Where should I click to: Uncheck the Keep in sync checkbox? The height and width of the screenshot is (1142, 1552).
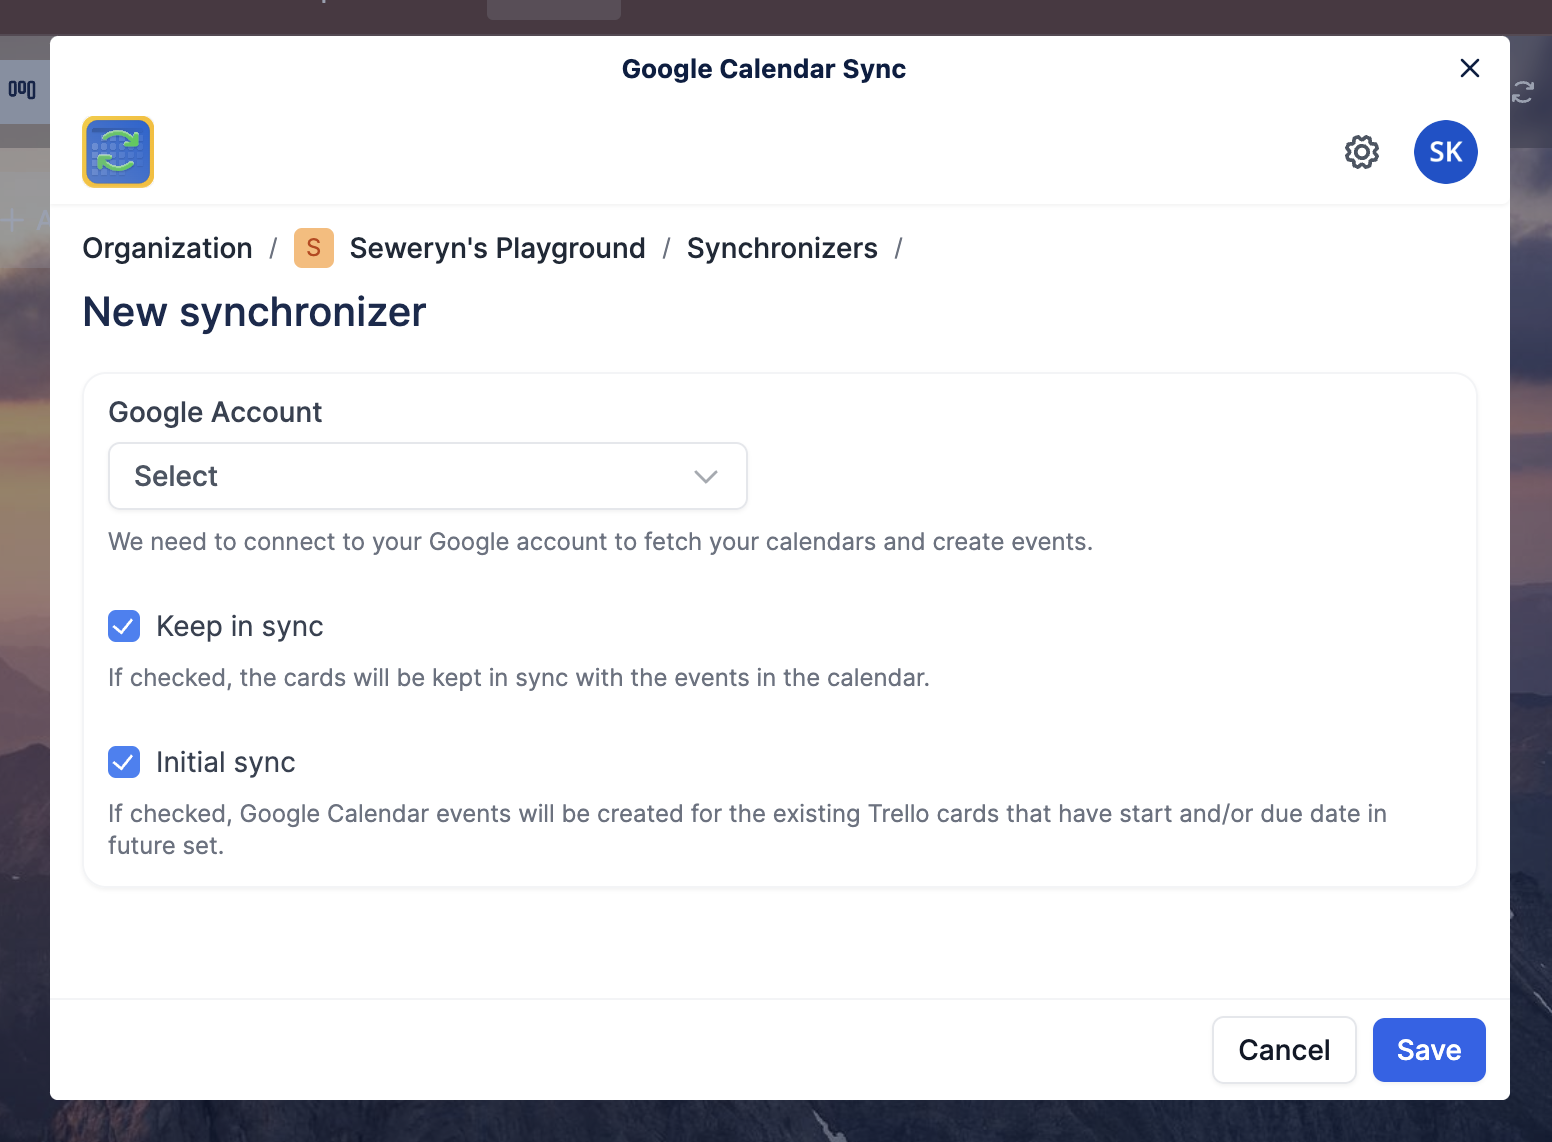(x=124, y=626)
